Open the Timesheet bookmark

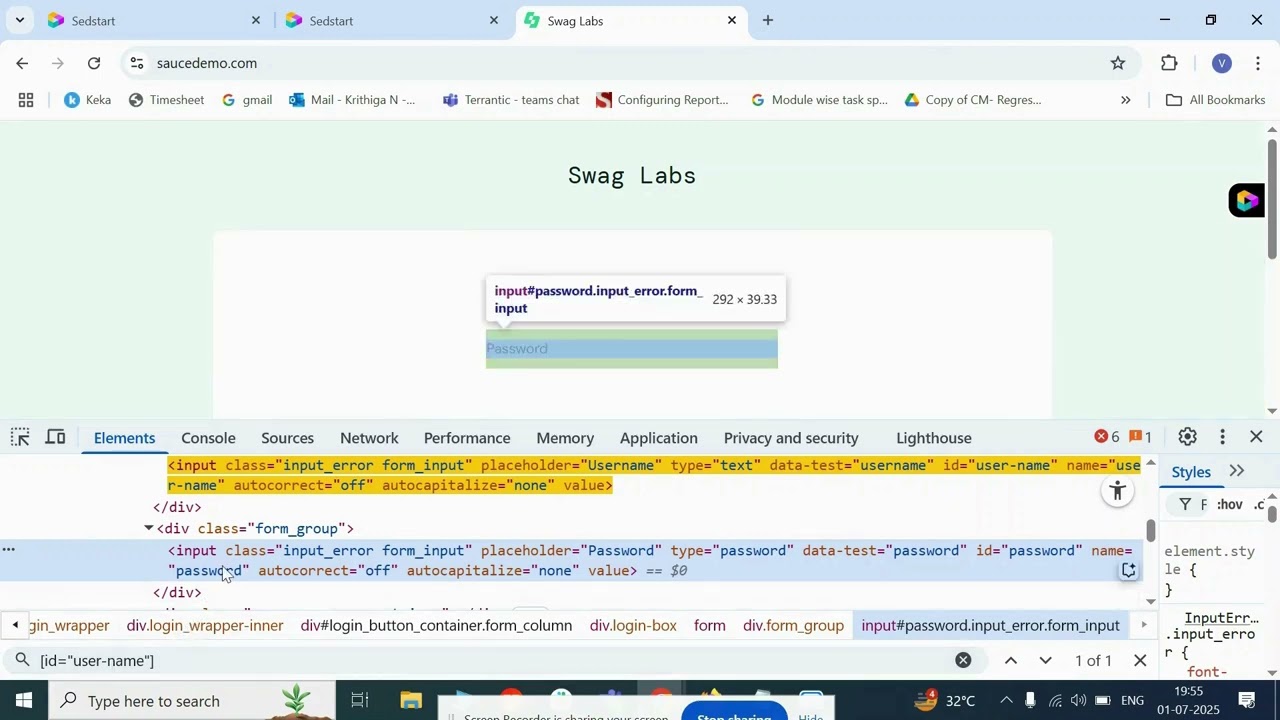(167, 100)
